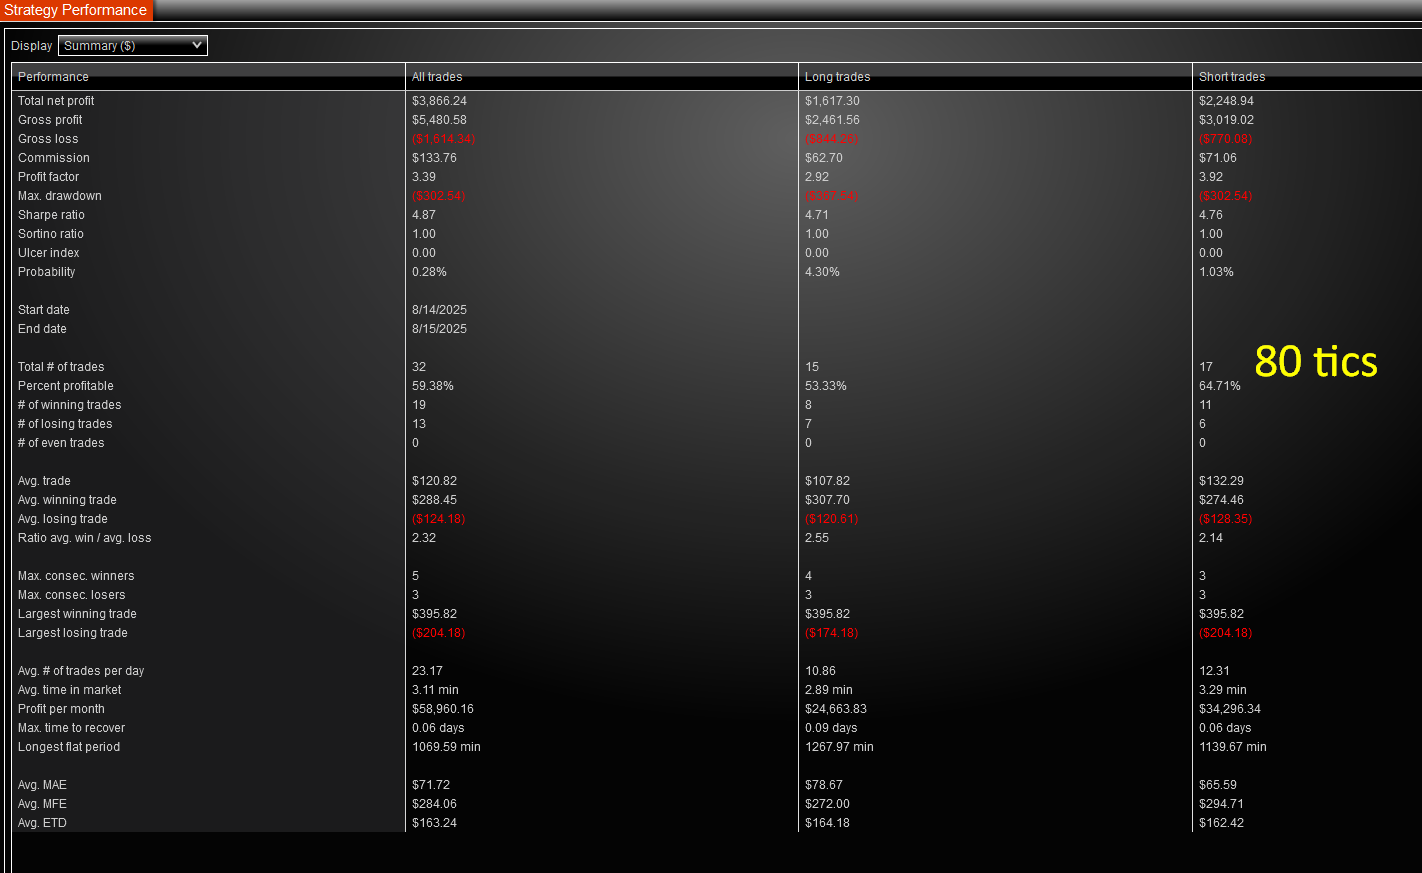
Task: Switch to the Strategy Performance tab
Action: [x=76, y=10]
